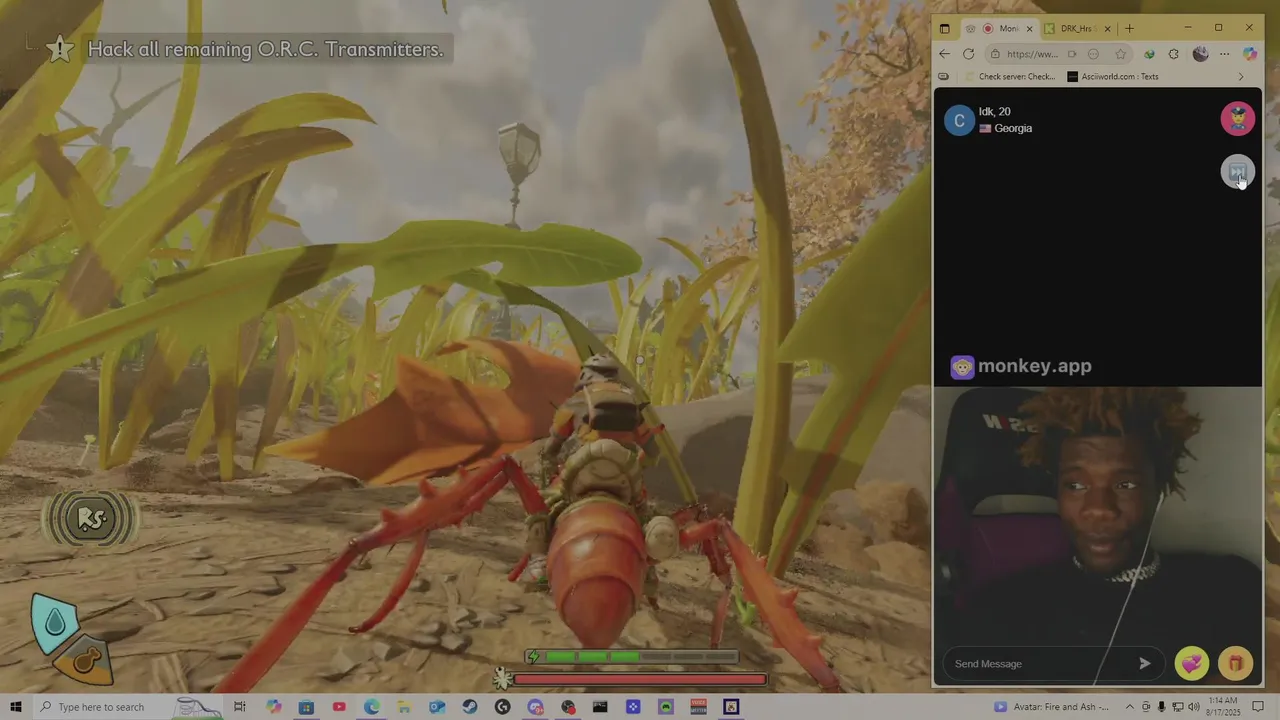Screen dimensions: 1280x720
Task: Open the Copilot sidebar in Edge
Action: coord(1250,54)
